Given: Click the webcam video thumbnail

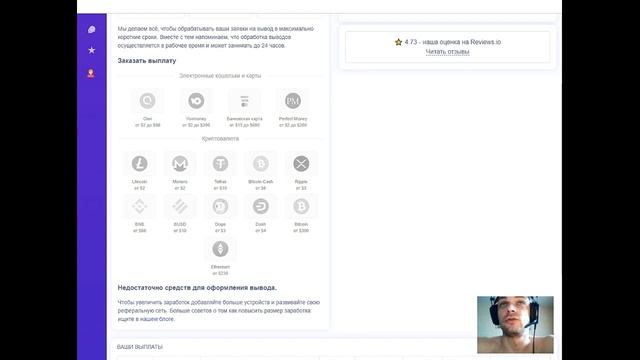Looking at the screenshot, I should click(516, 324).
